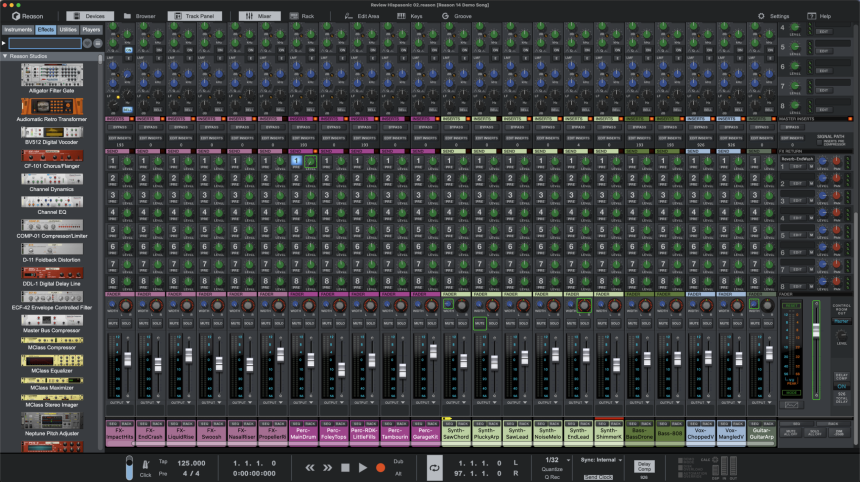Toggle the metronome Click icon

146,464
